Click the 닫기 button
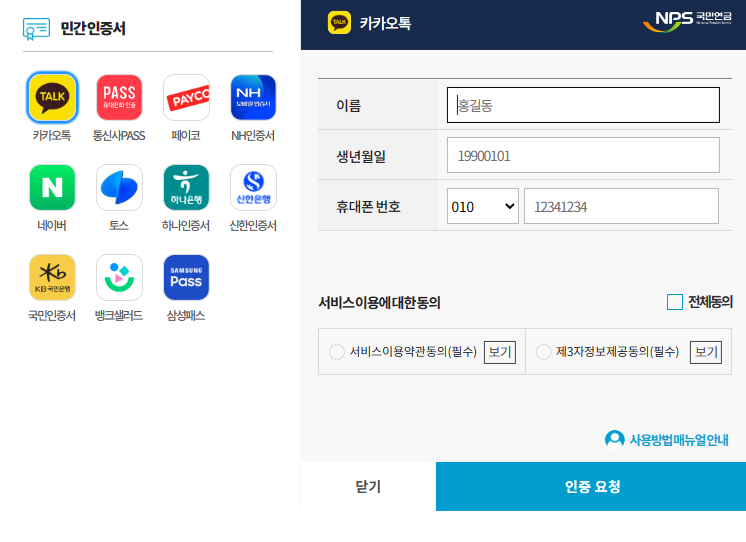The height and width of the screenshot is (542, 746). pyautogui.click(x=368, y=486)
